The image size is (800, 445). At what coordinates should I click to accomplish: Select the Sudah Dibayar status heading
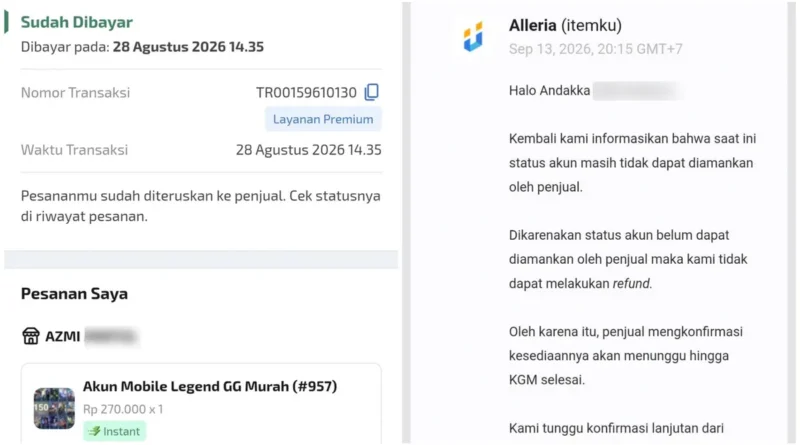(77, 22)
